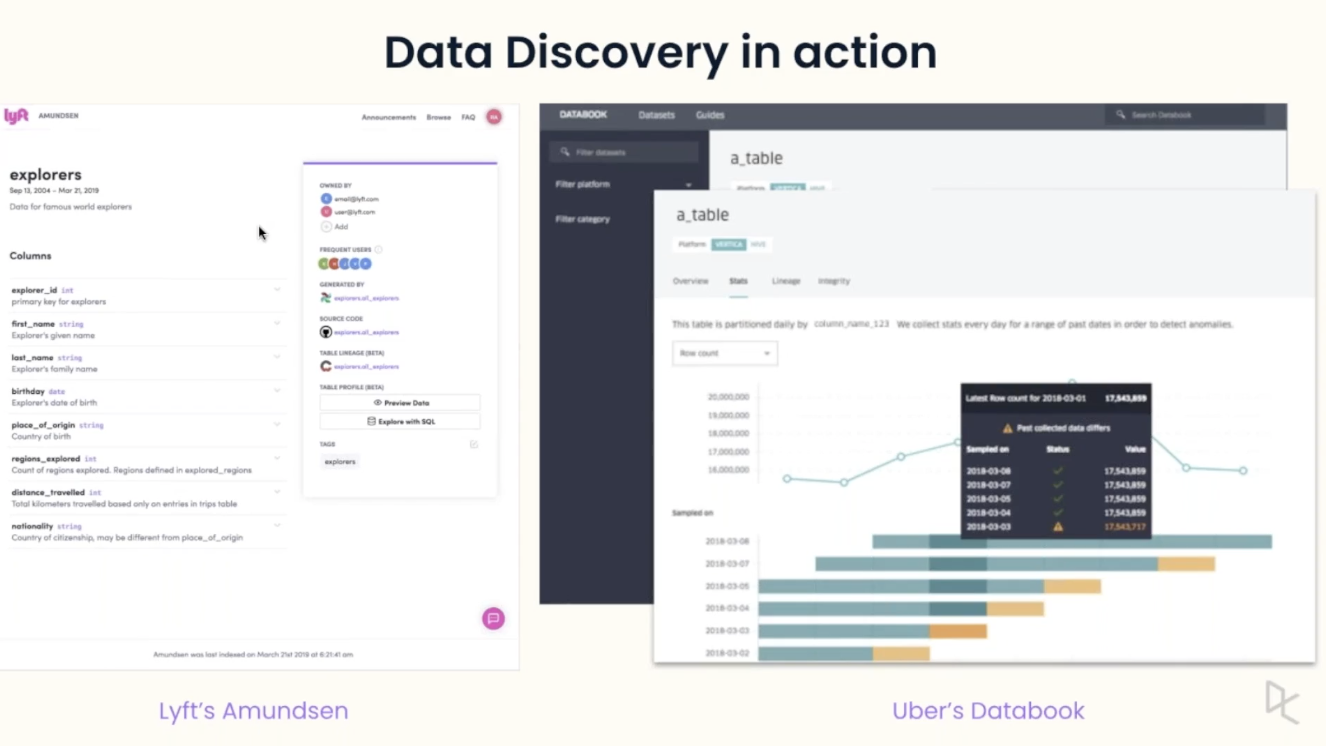The width and height of the screenshot is (1326, 746).
Task: Open the Filter platform dropdown
Action: pos(624,185)
